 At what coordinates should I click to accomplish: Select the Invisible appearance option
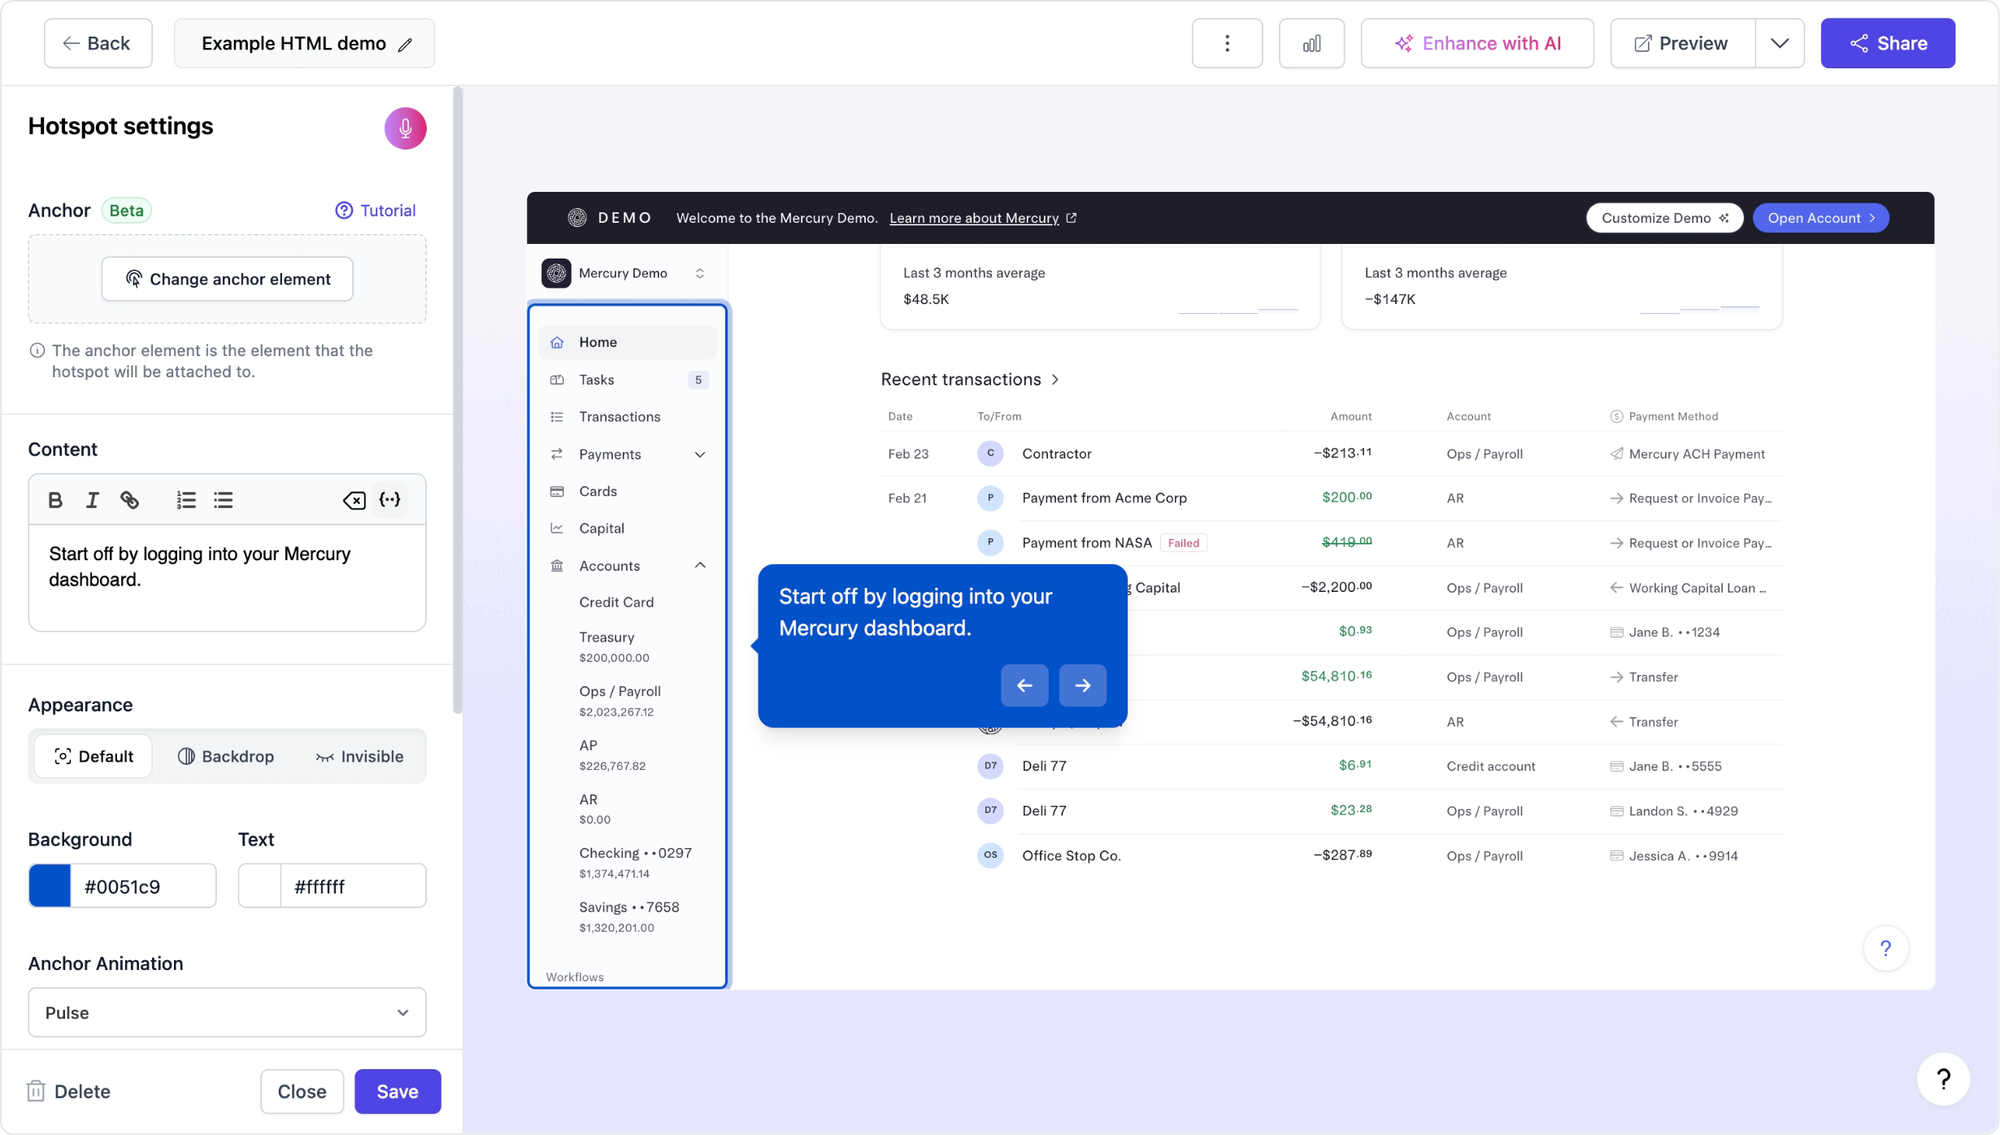pos(359,756)
